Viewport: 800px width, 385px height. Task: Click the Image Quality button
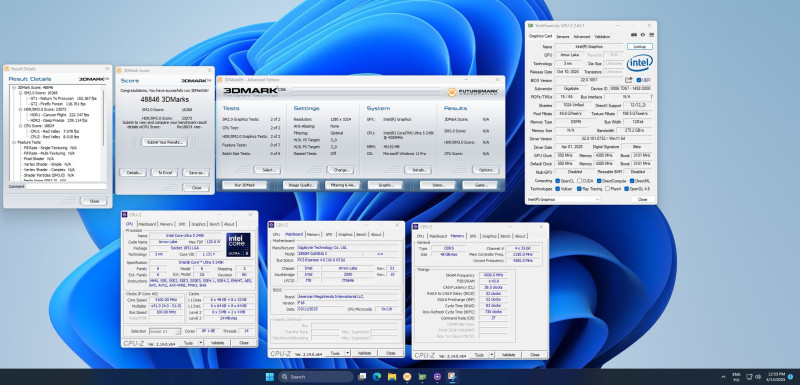[x=301, y=185]
